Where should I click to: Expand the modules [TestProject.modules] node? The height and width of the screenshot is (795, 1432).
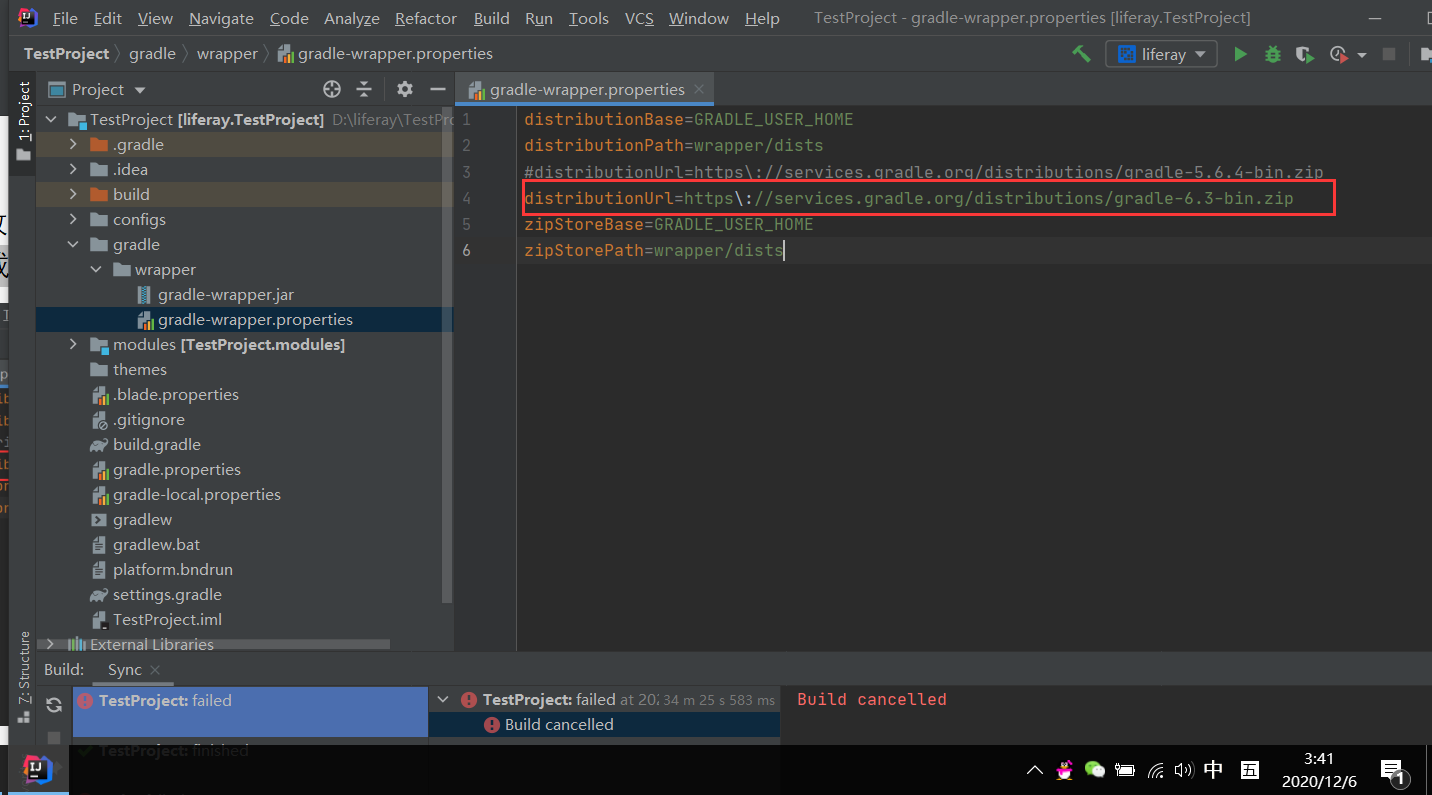click(x=72, y=344)
